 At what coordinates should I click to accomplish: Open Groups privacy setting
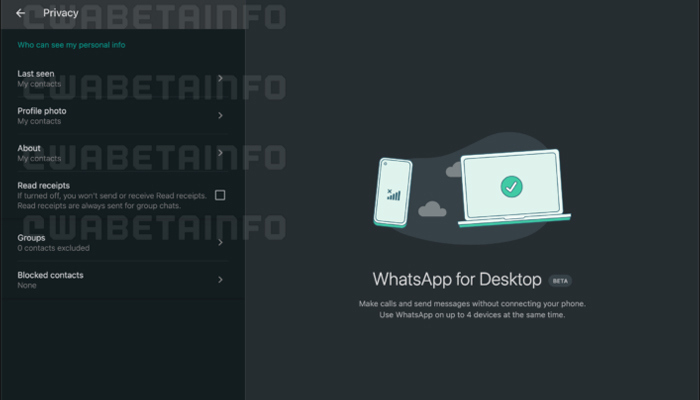click(x=122, y=242)
